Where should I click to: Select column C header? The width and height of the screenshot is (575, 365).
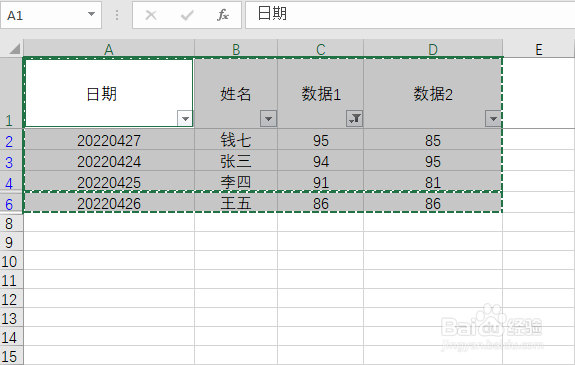(321, 49)
